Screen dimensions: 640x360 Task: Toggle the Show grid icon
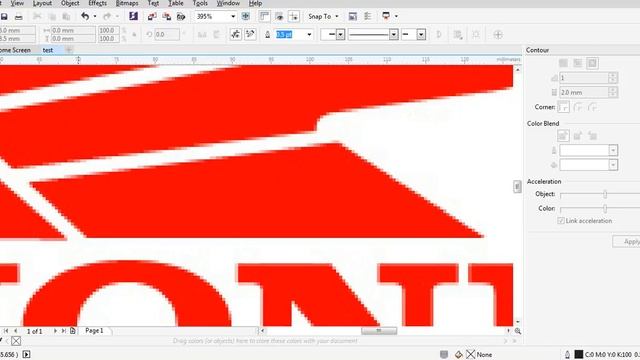click(x=279, y=16)
